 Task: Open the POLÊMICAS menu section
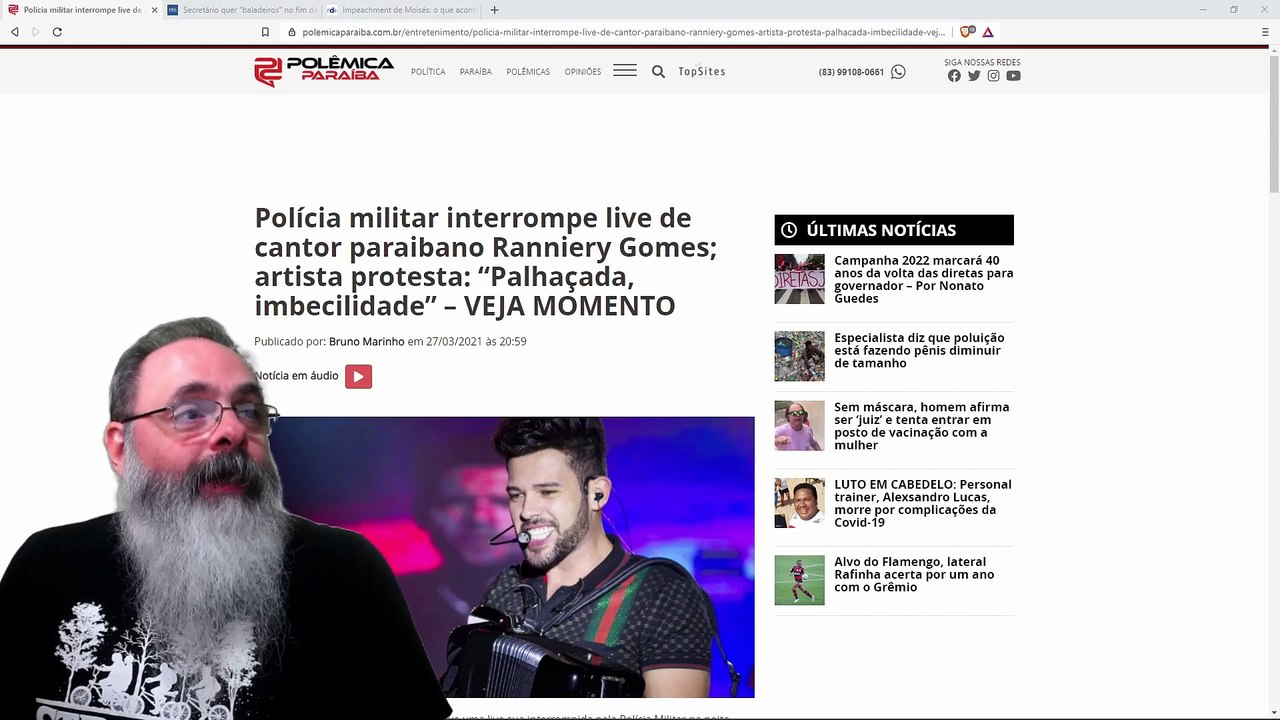click(x=528, y=72)
